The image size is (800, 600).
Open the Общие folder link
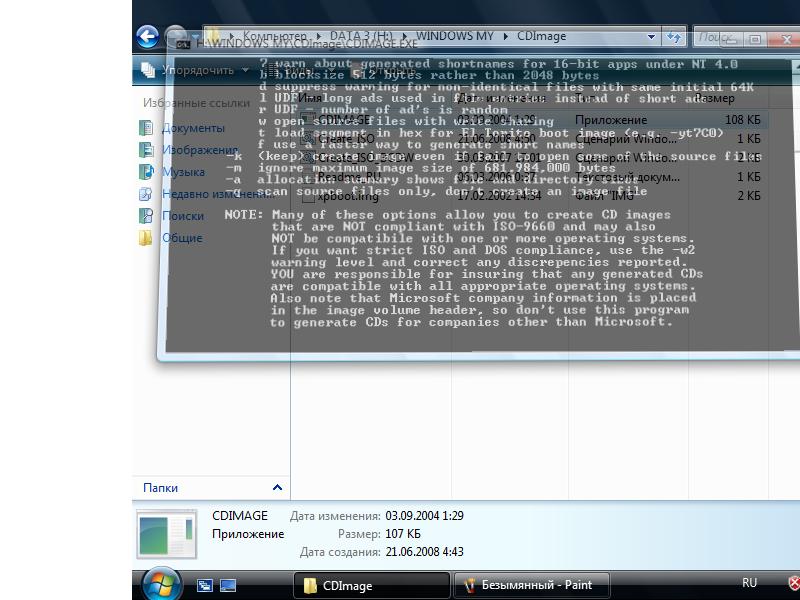click(x=182, y=238)
